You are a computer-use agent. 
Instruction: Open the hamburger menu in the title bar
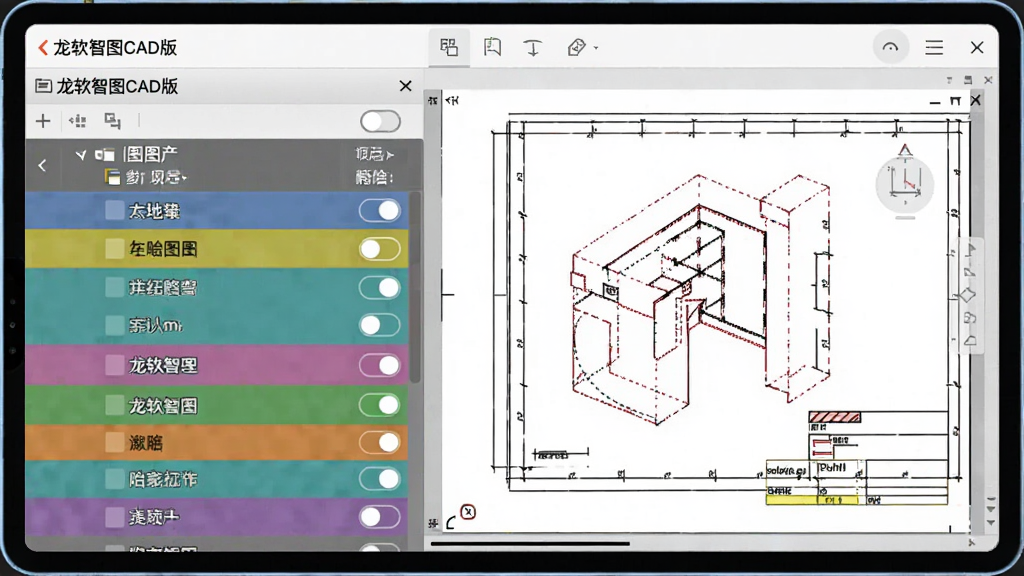pos(934,48)
